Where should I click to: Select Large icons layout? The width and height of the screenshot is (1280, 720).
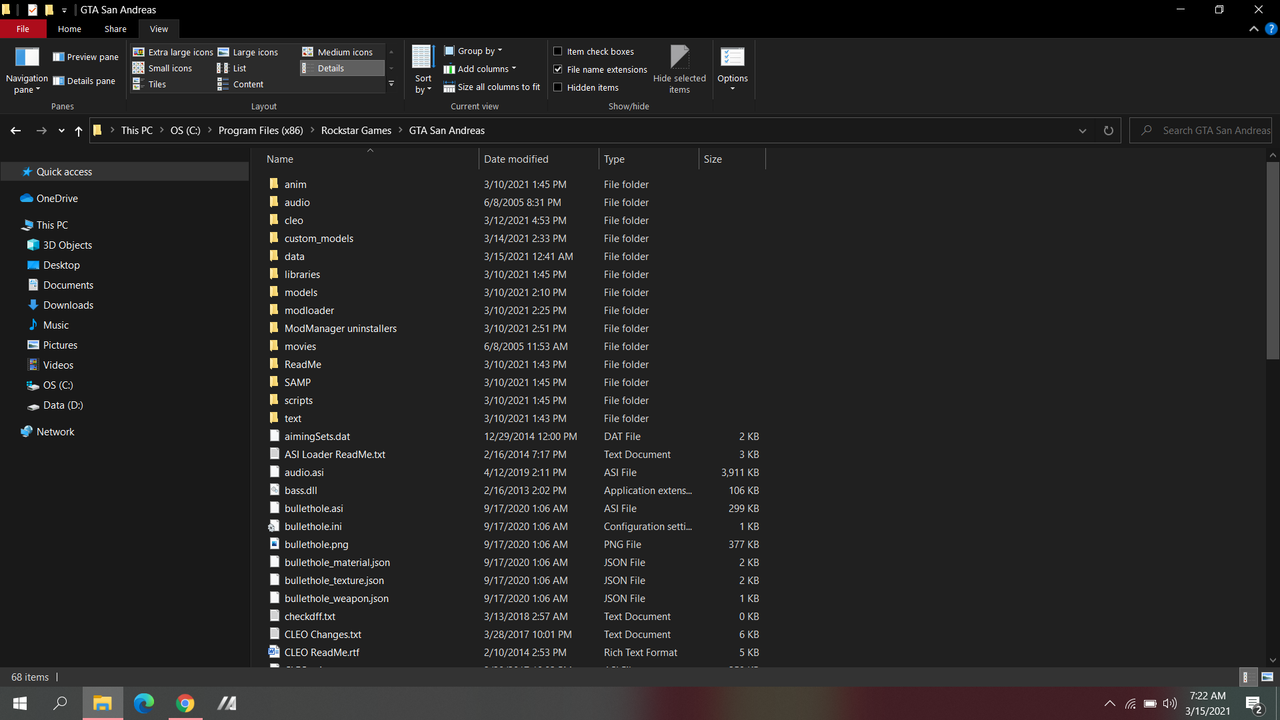248,52
